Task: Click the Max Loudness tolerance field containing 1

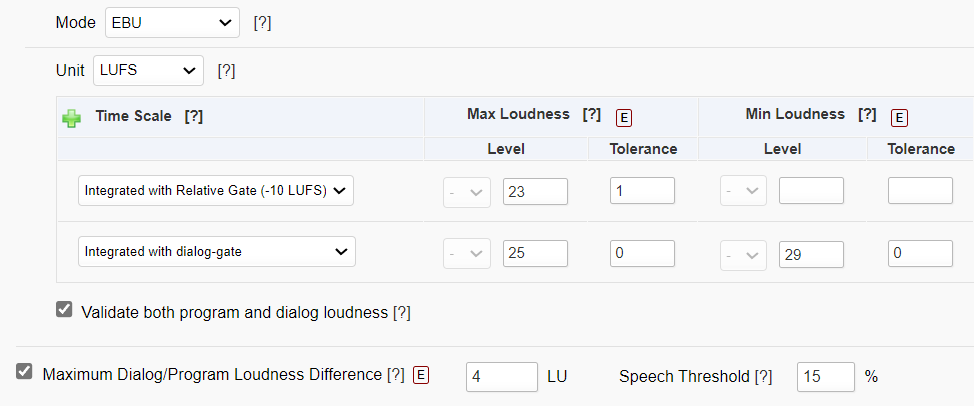Action: pos(642,191)
